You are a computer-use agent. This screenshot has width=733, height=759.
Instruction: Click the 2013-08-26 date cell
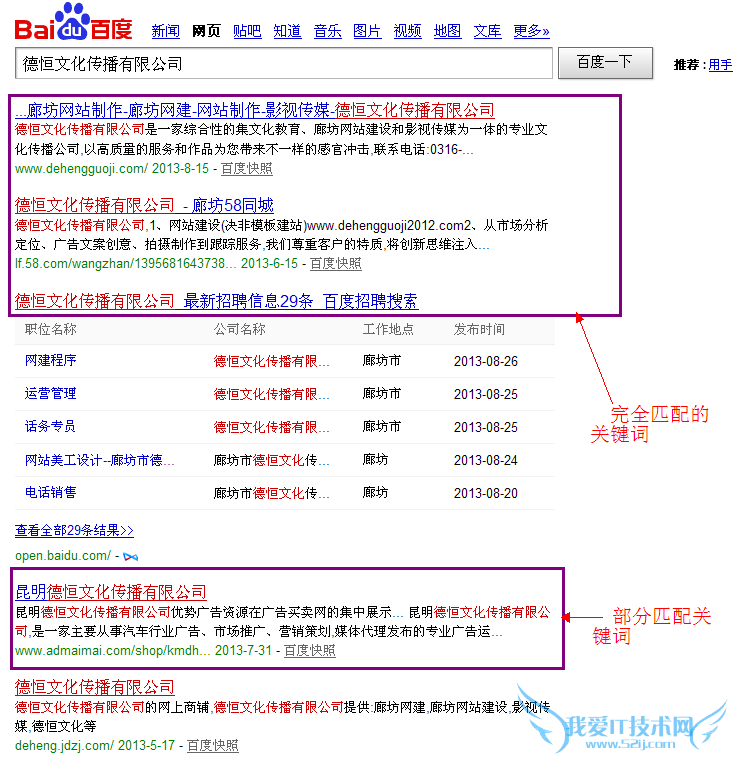point(486,362)
